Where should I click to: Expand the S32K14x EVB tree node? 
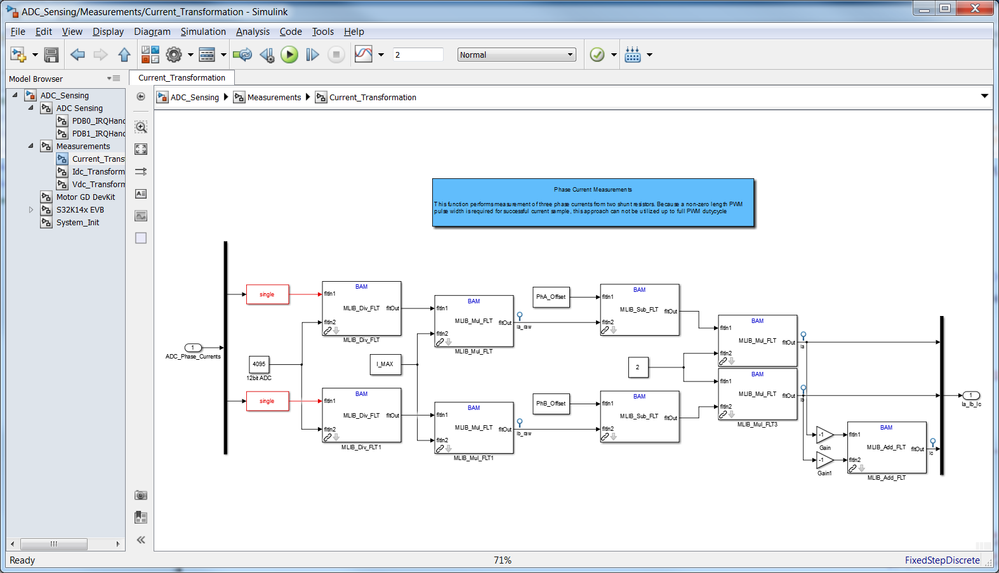(31, 210)
